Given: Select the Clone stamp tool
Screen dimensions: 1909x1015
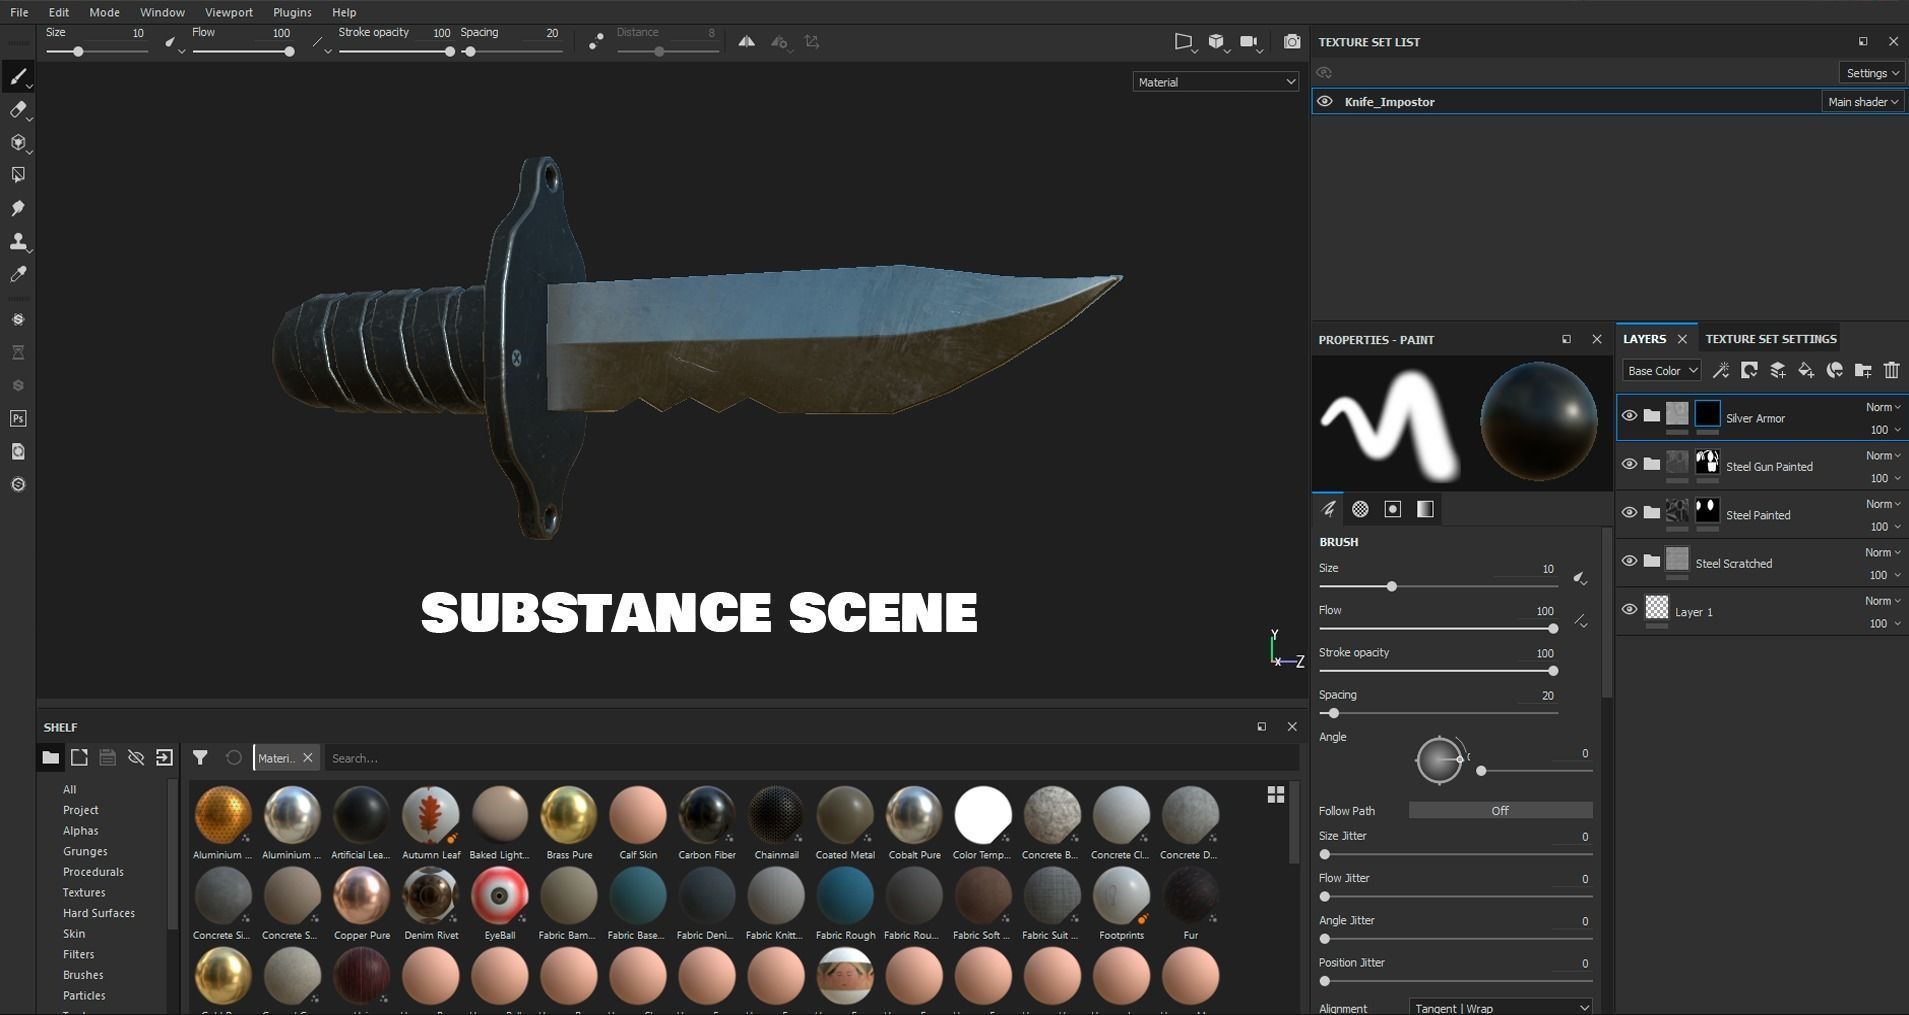Looking at the screenshot, I should [18, 241].
